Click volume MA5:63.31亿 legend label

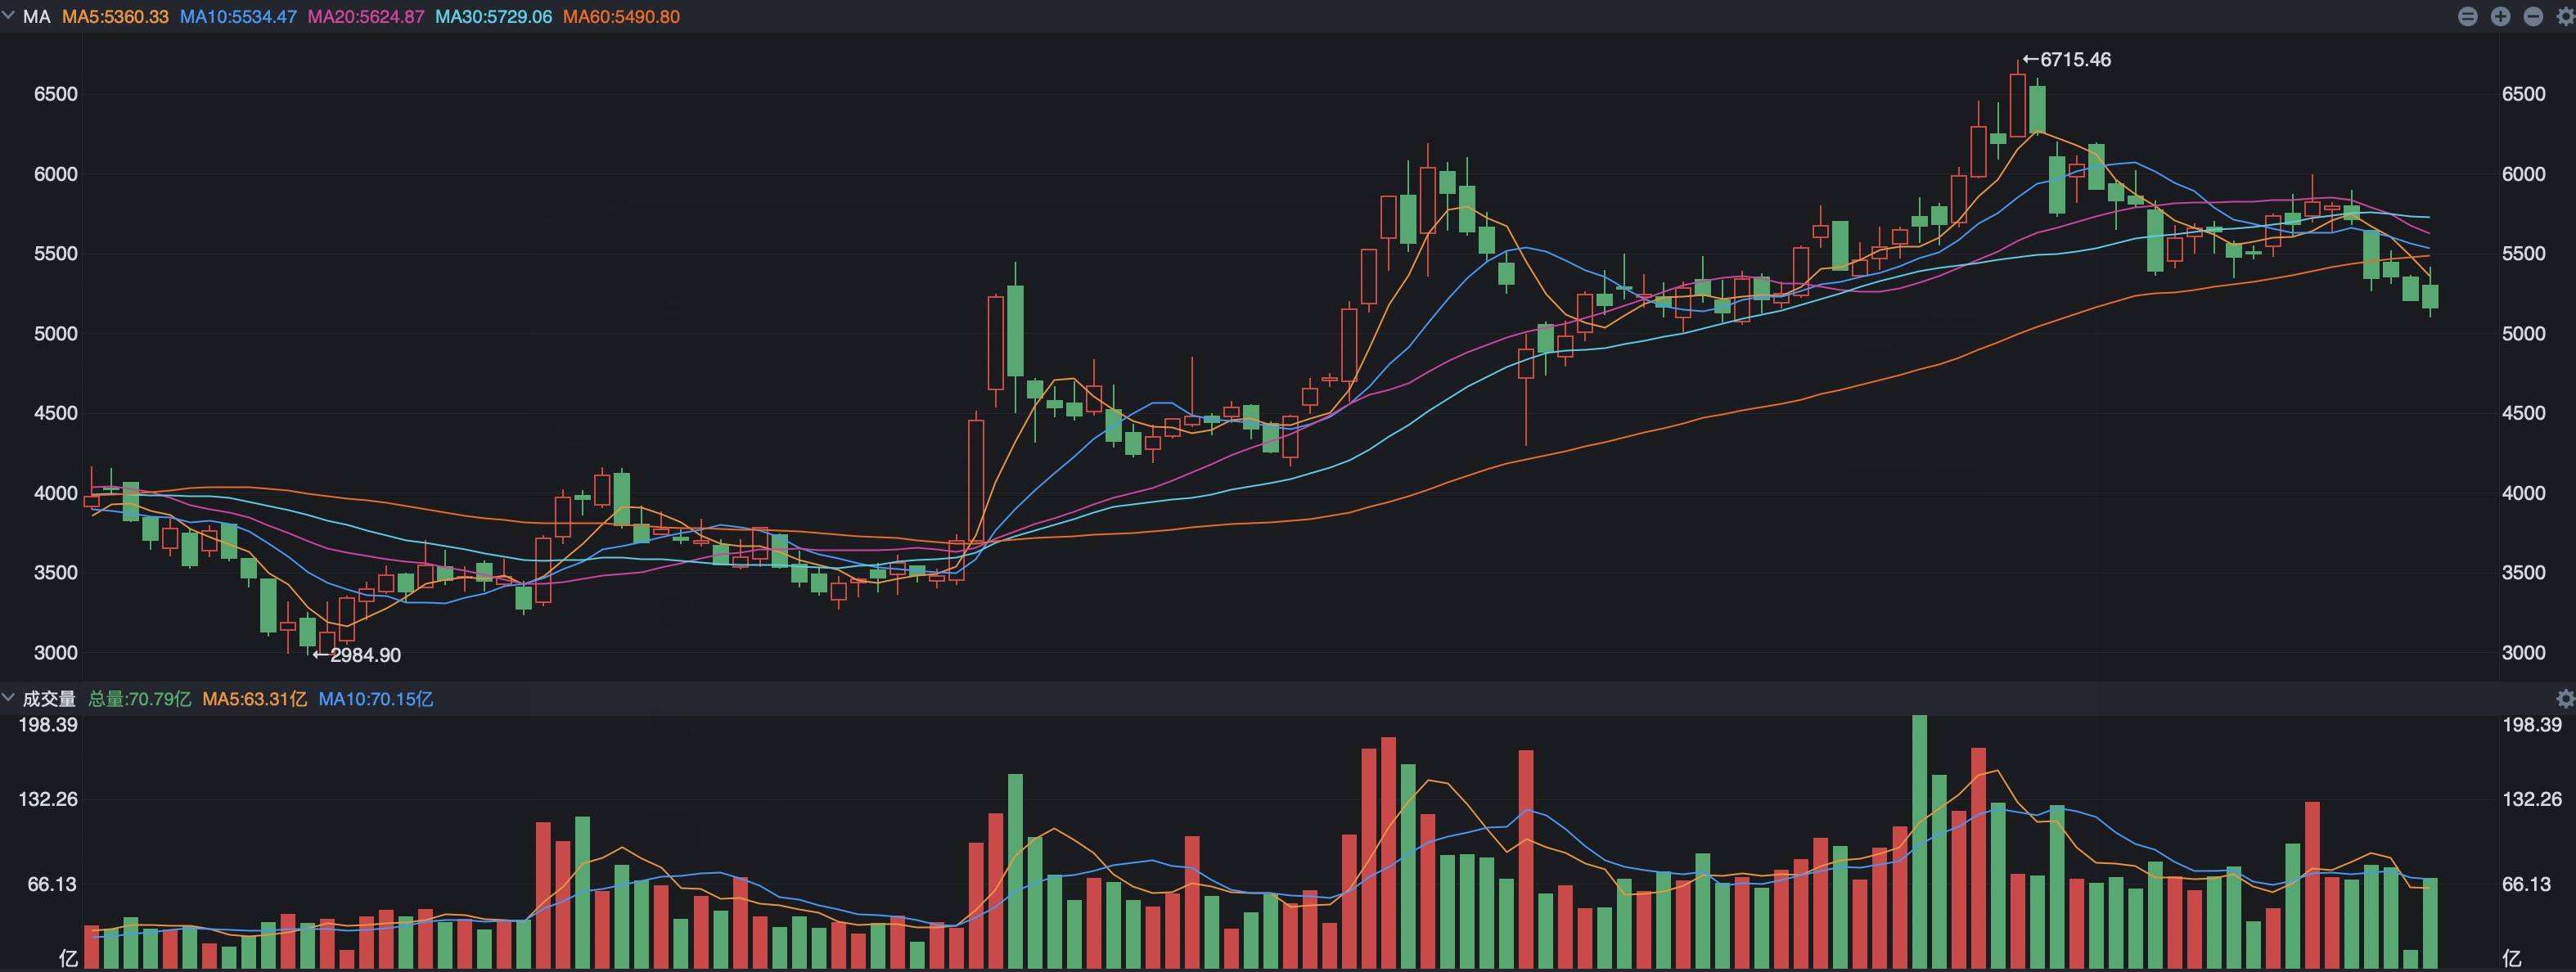coord(254,699)
